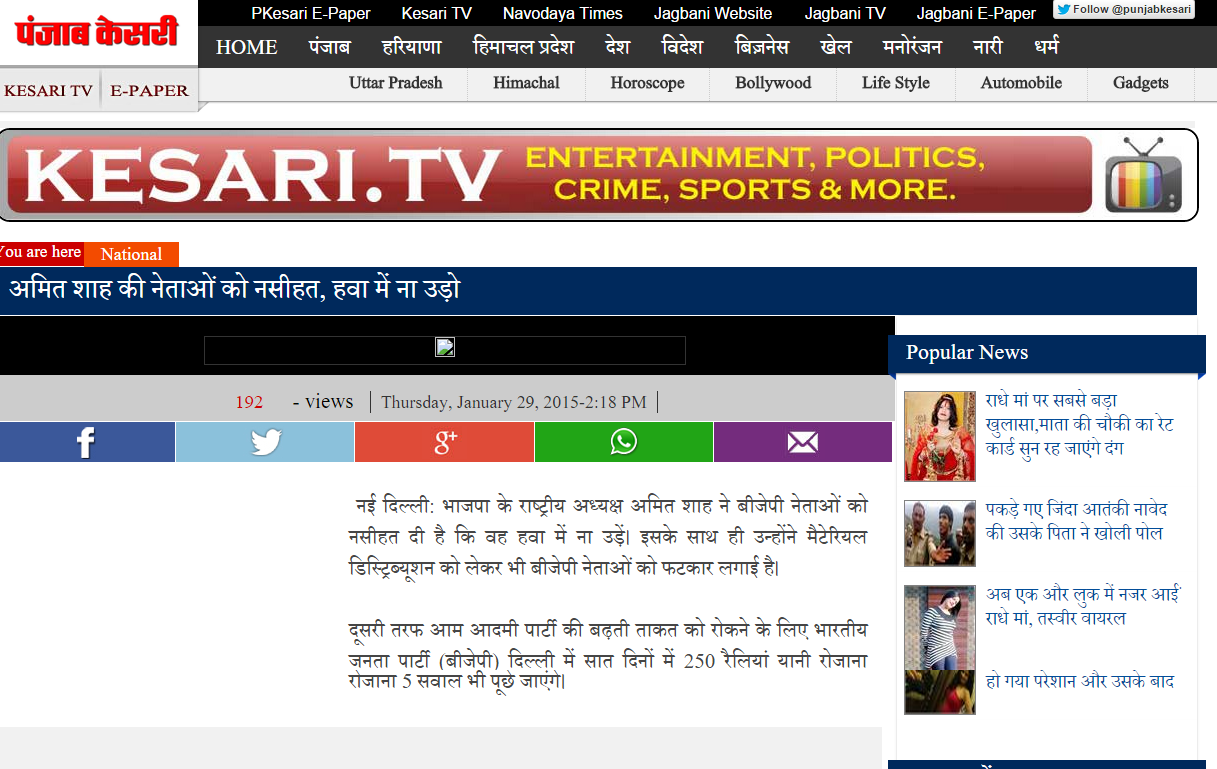Share the article on Twitter
The height and width of the screenshot is (769, 1217).
265,442
